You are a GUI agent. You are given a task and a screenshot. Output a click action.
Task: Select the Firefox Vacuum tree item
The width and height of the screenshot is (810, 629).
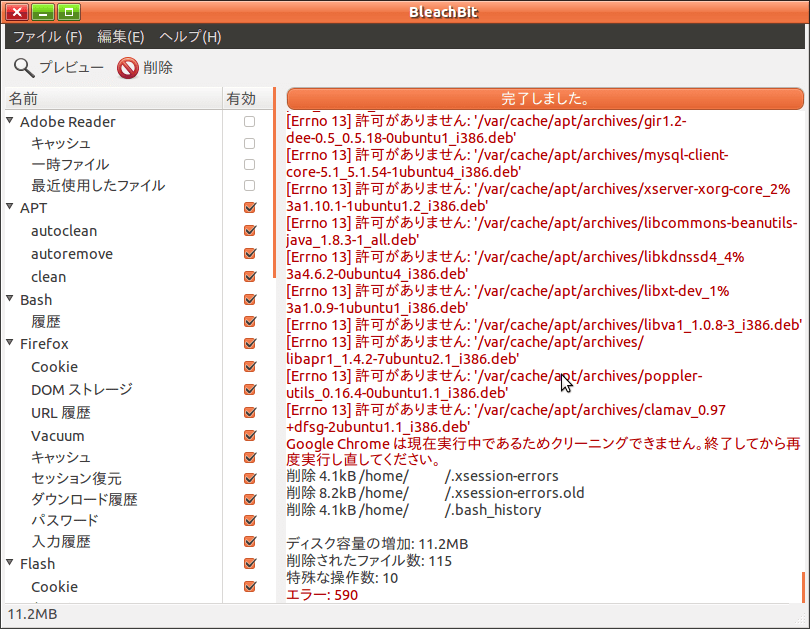point(58,436)
